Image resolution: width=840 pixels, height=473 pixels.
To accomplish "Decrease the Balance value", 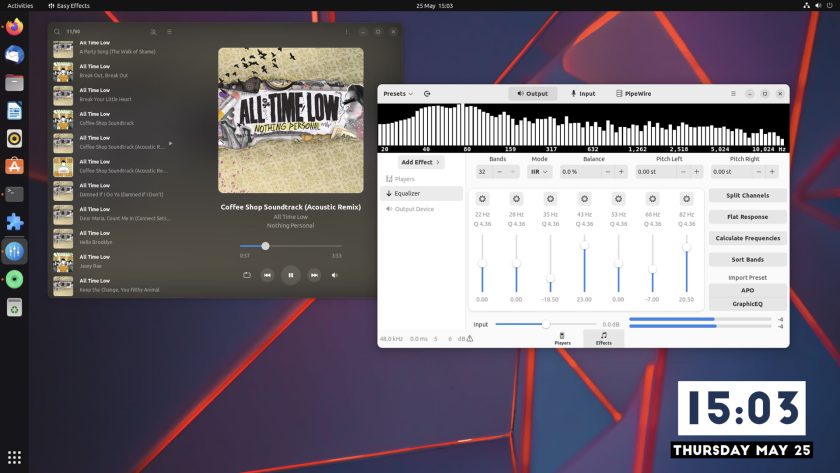I will pos(608,172).
